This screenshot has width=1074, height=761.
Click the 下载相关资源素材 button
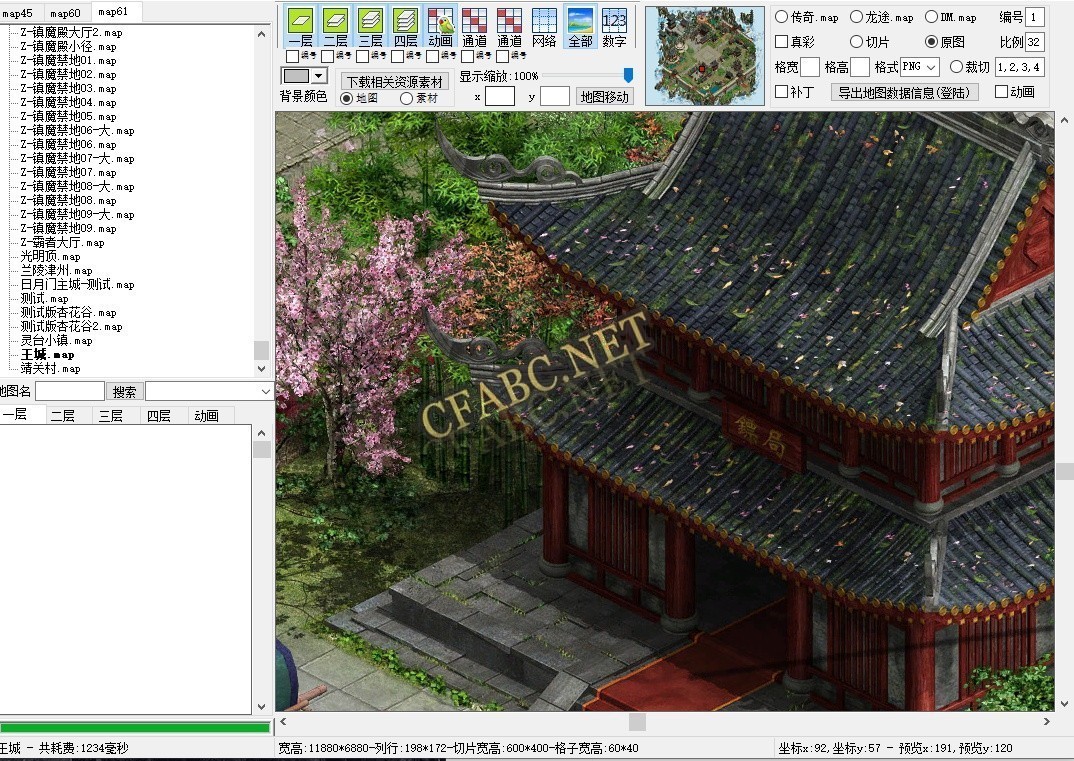coord(395,82)
